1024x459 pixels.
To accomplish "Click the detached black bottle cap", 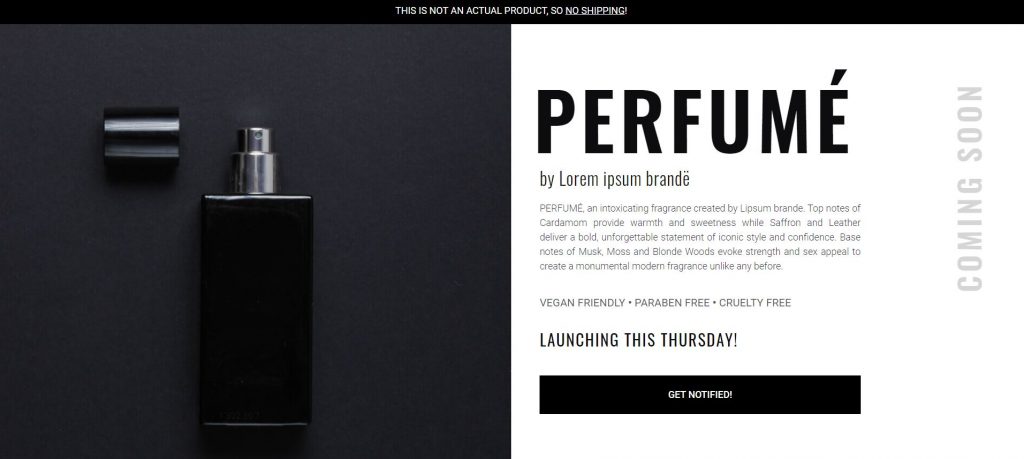I will 142,135.
